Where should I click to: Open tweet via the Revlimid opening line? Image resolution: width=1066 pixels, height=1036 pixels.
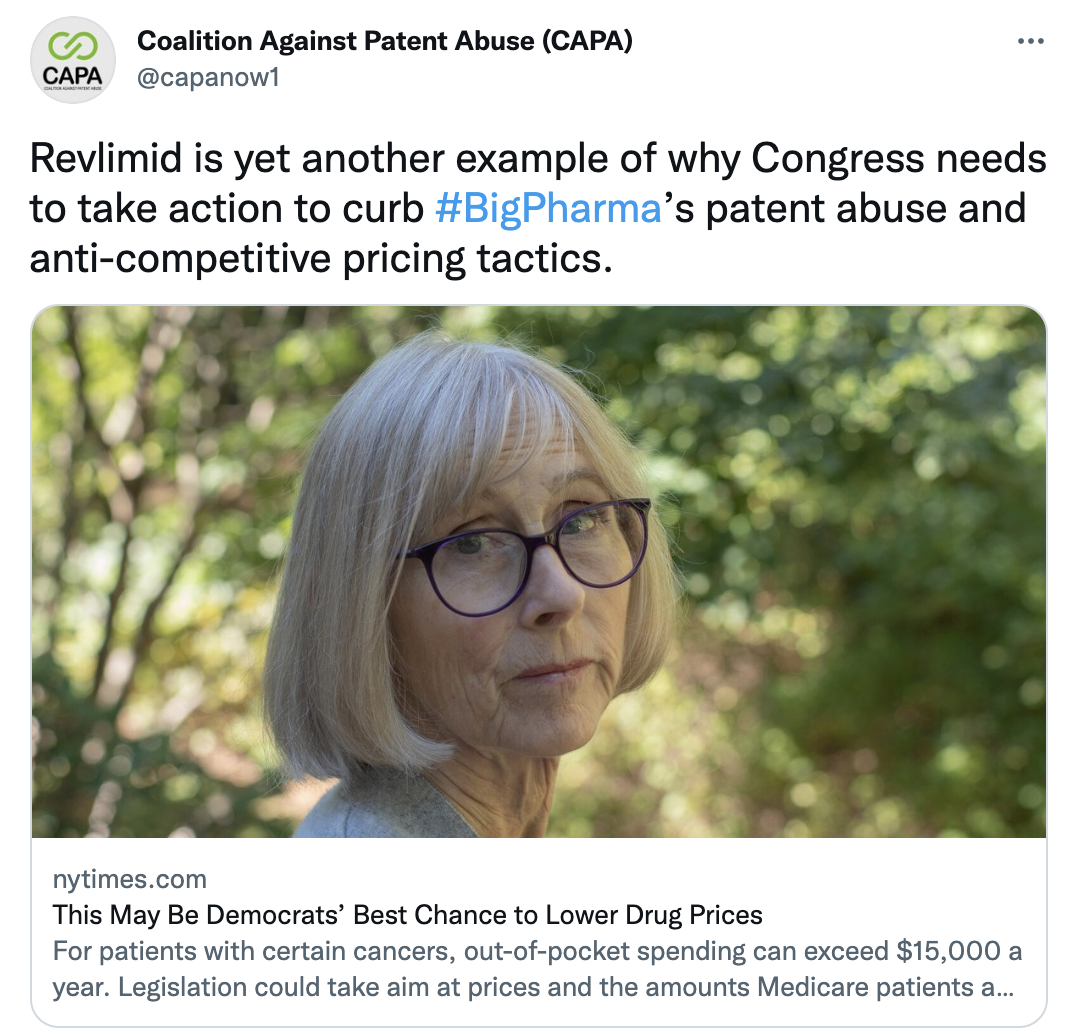point(538,158)
